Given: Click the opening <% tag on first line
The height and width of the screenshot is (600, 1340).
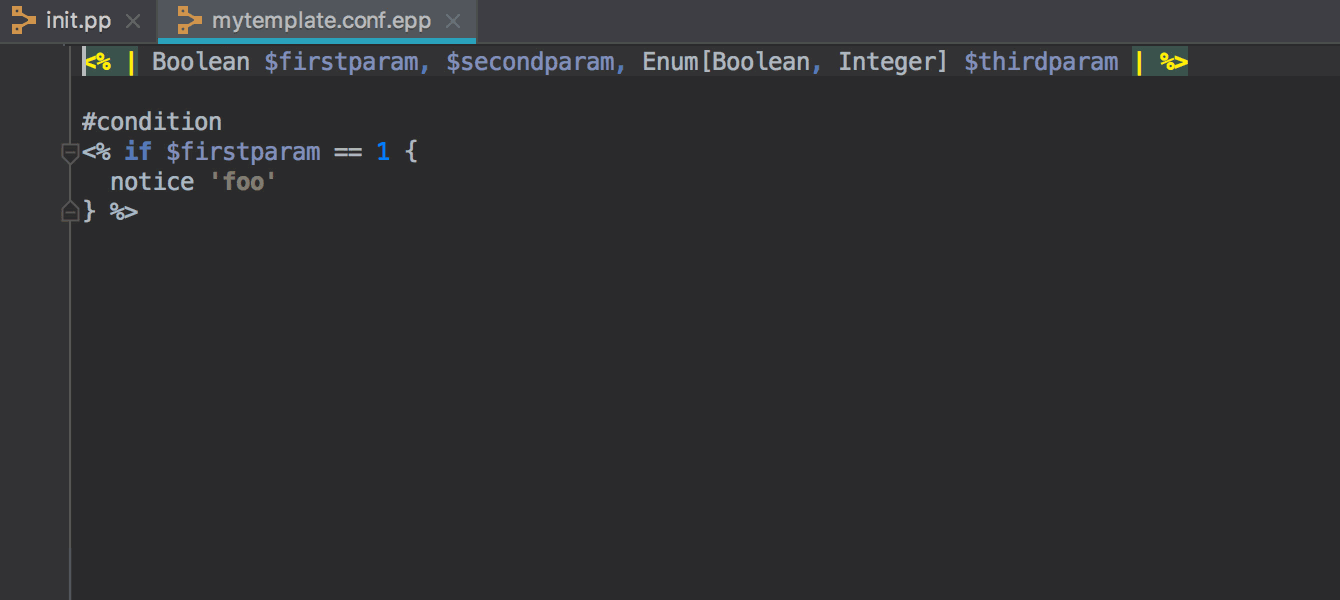Looking at the screenshot, I should (97, 62).
